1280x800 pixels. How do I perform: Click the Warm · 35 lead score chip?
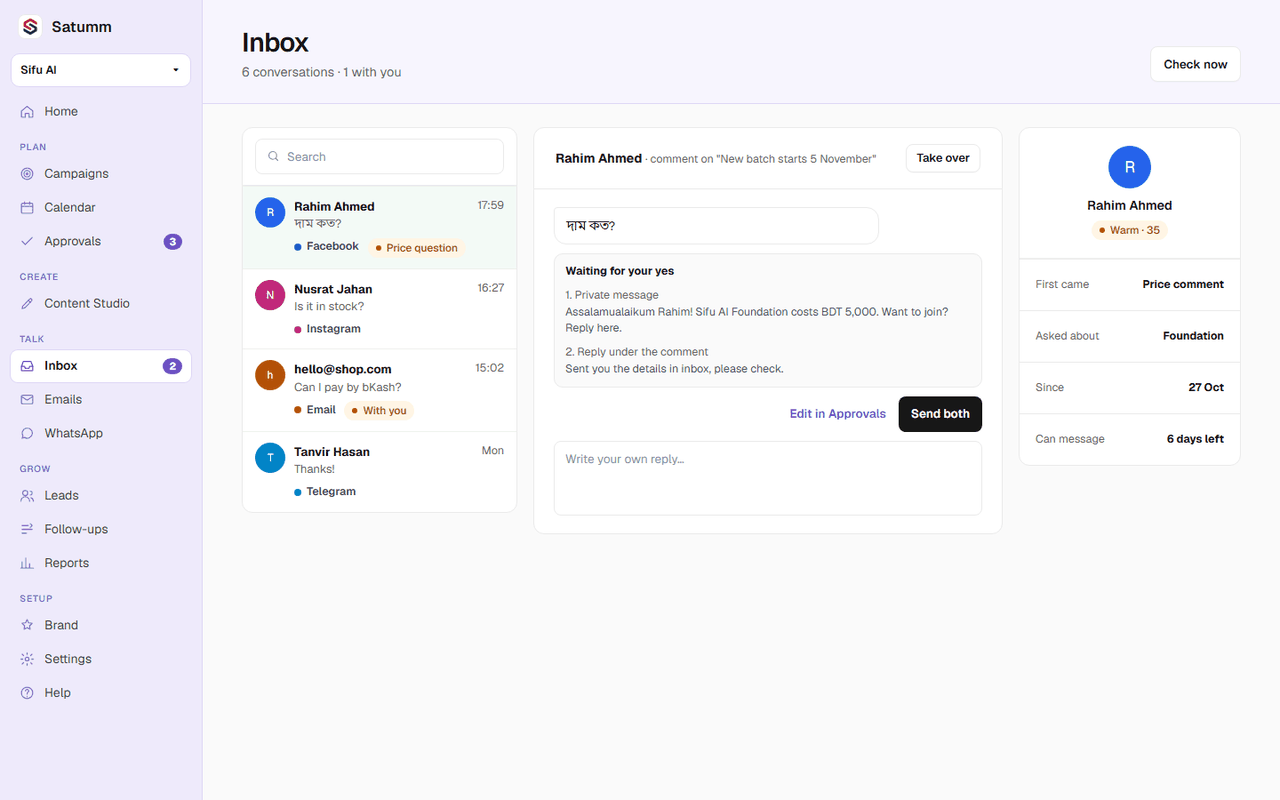pos(1130,230)
